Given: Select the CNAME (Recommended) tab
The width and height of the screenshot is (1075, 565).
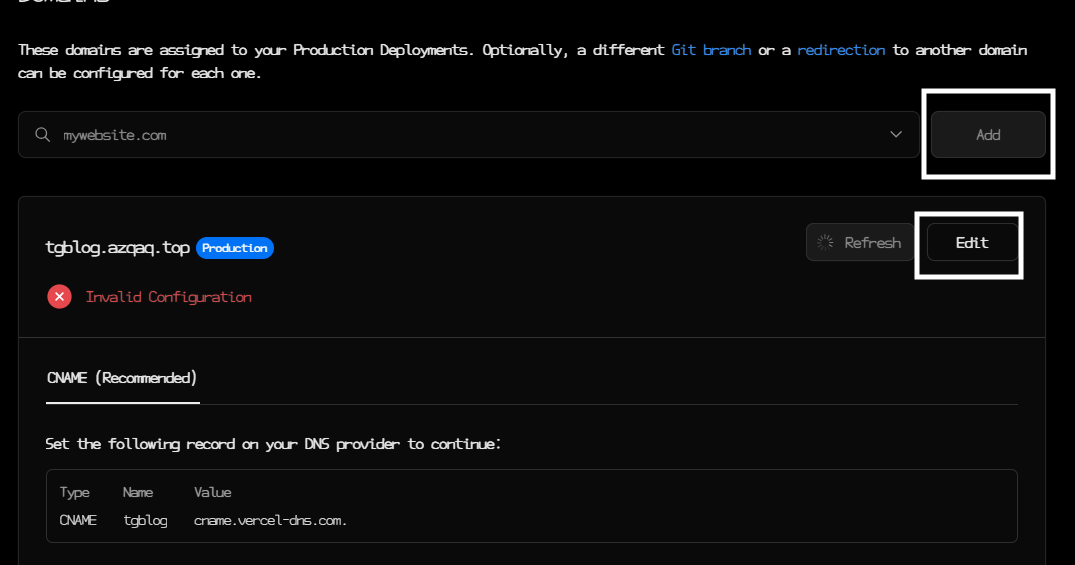Looking at the screenshot, I should 122,378.
